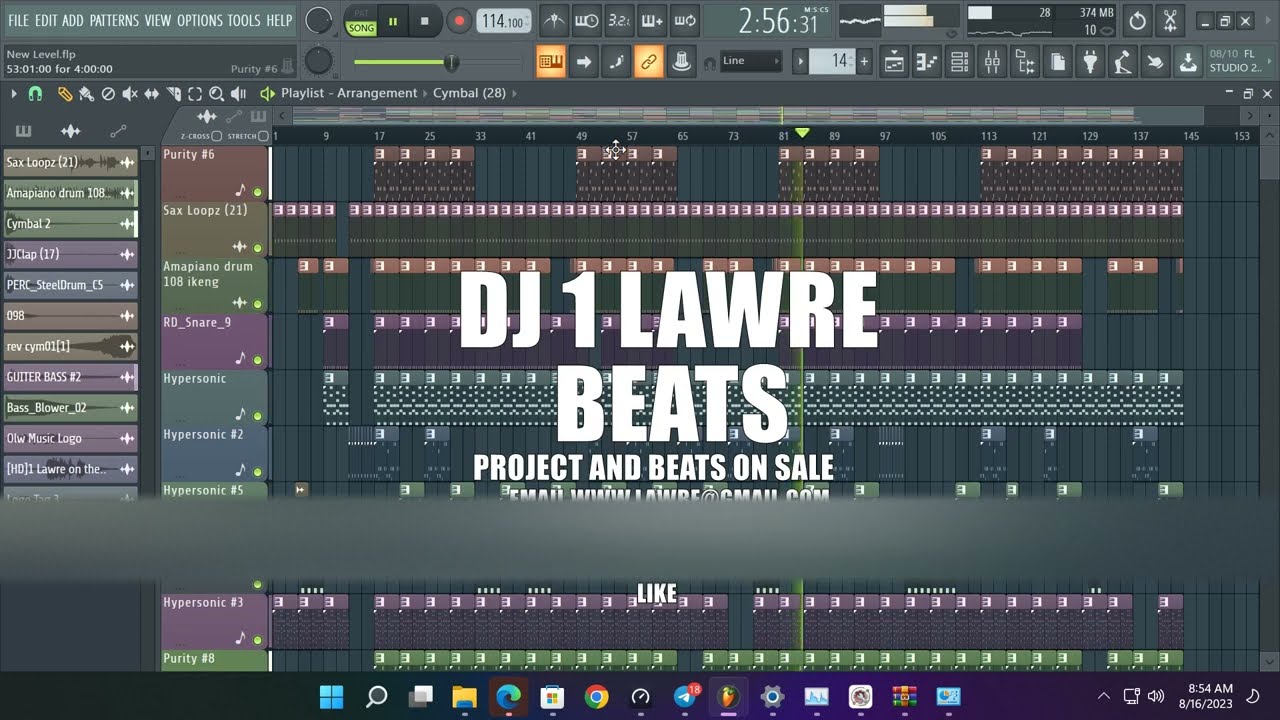Pause playback with the pause button
1280x720 pixels.
click(x=393, y=20)
